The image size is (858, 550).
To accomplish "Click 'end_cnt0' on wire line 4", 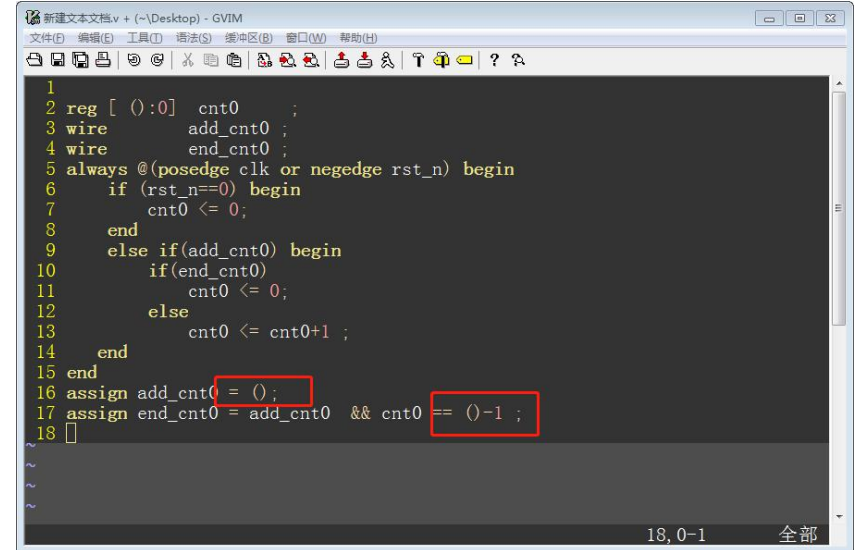I will (x=229, y=149).
